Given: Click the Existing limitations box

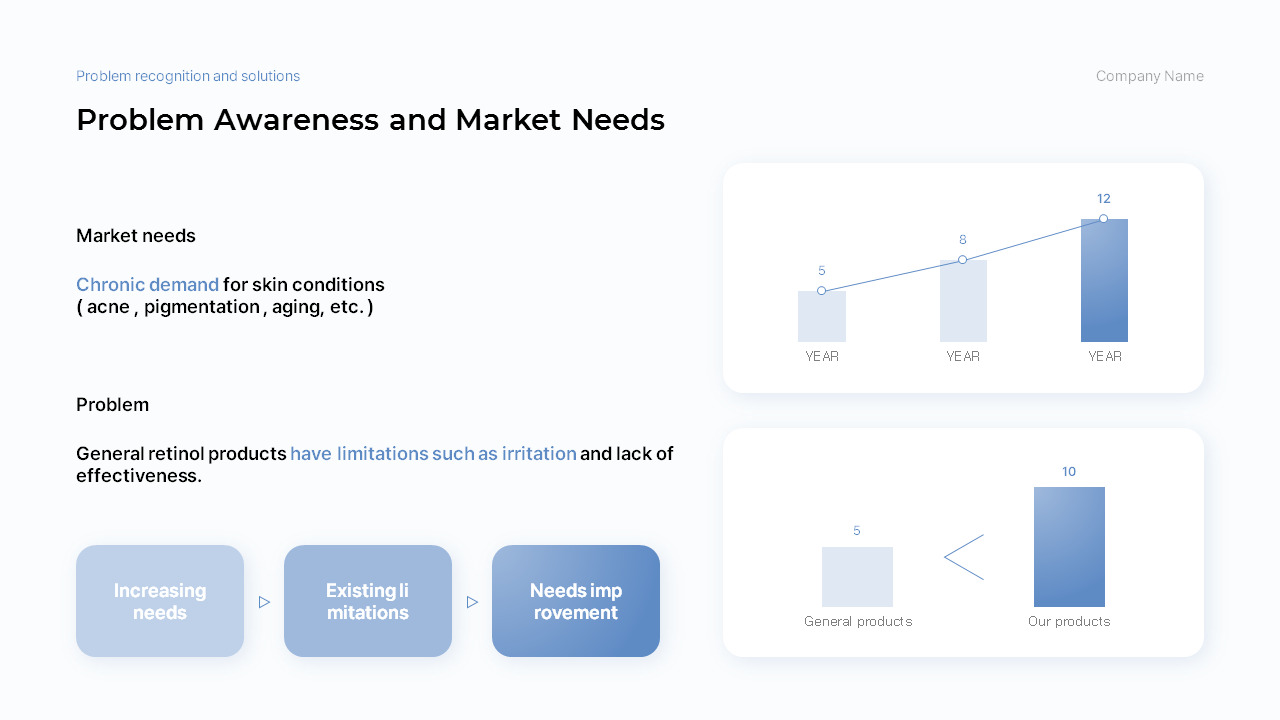Looking at the screenshot, I should (368, 601).
